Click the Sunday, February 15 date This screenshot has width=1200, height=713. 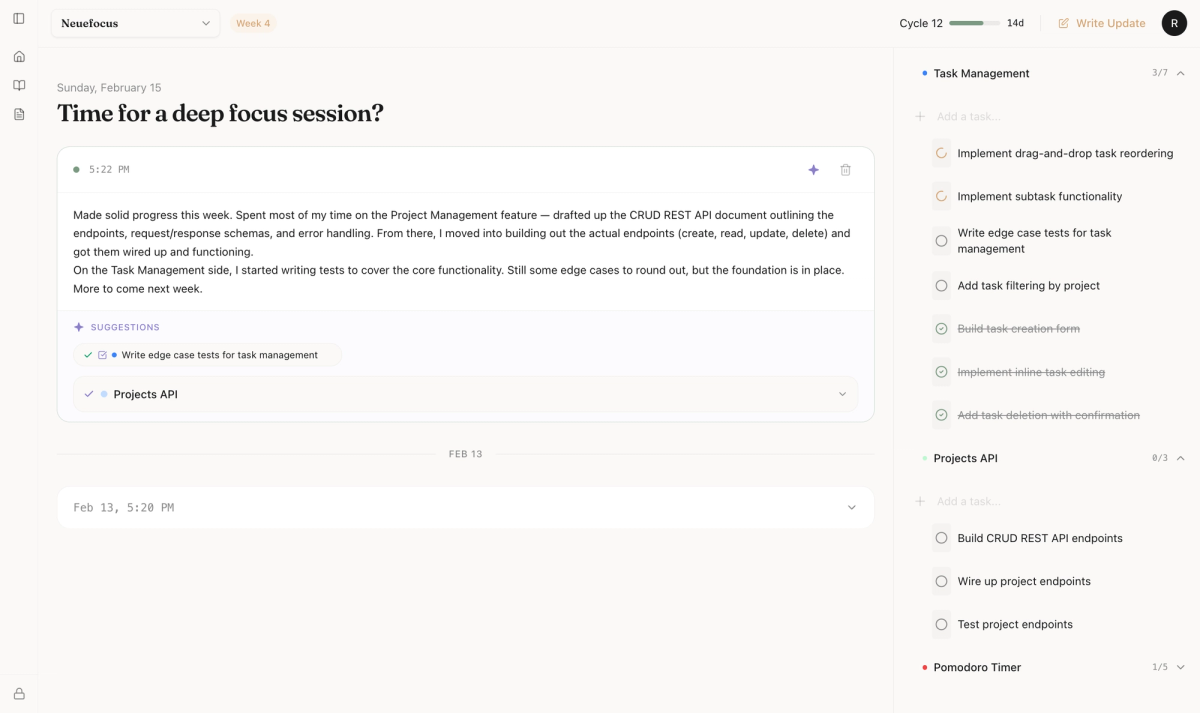point(109,88)
